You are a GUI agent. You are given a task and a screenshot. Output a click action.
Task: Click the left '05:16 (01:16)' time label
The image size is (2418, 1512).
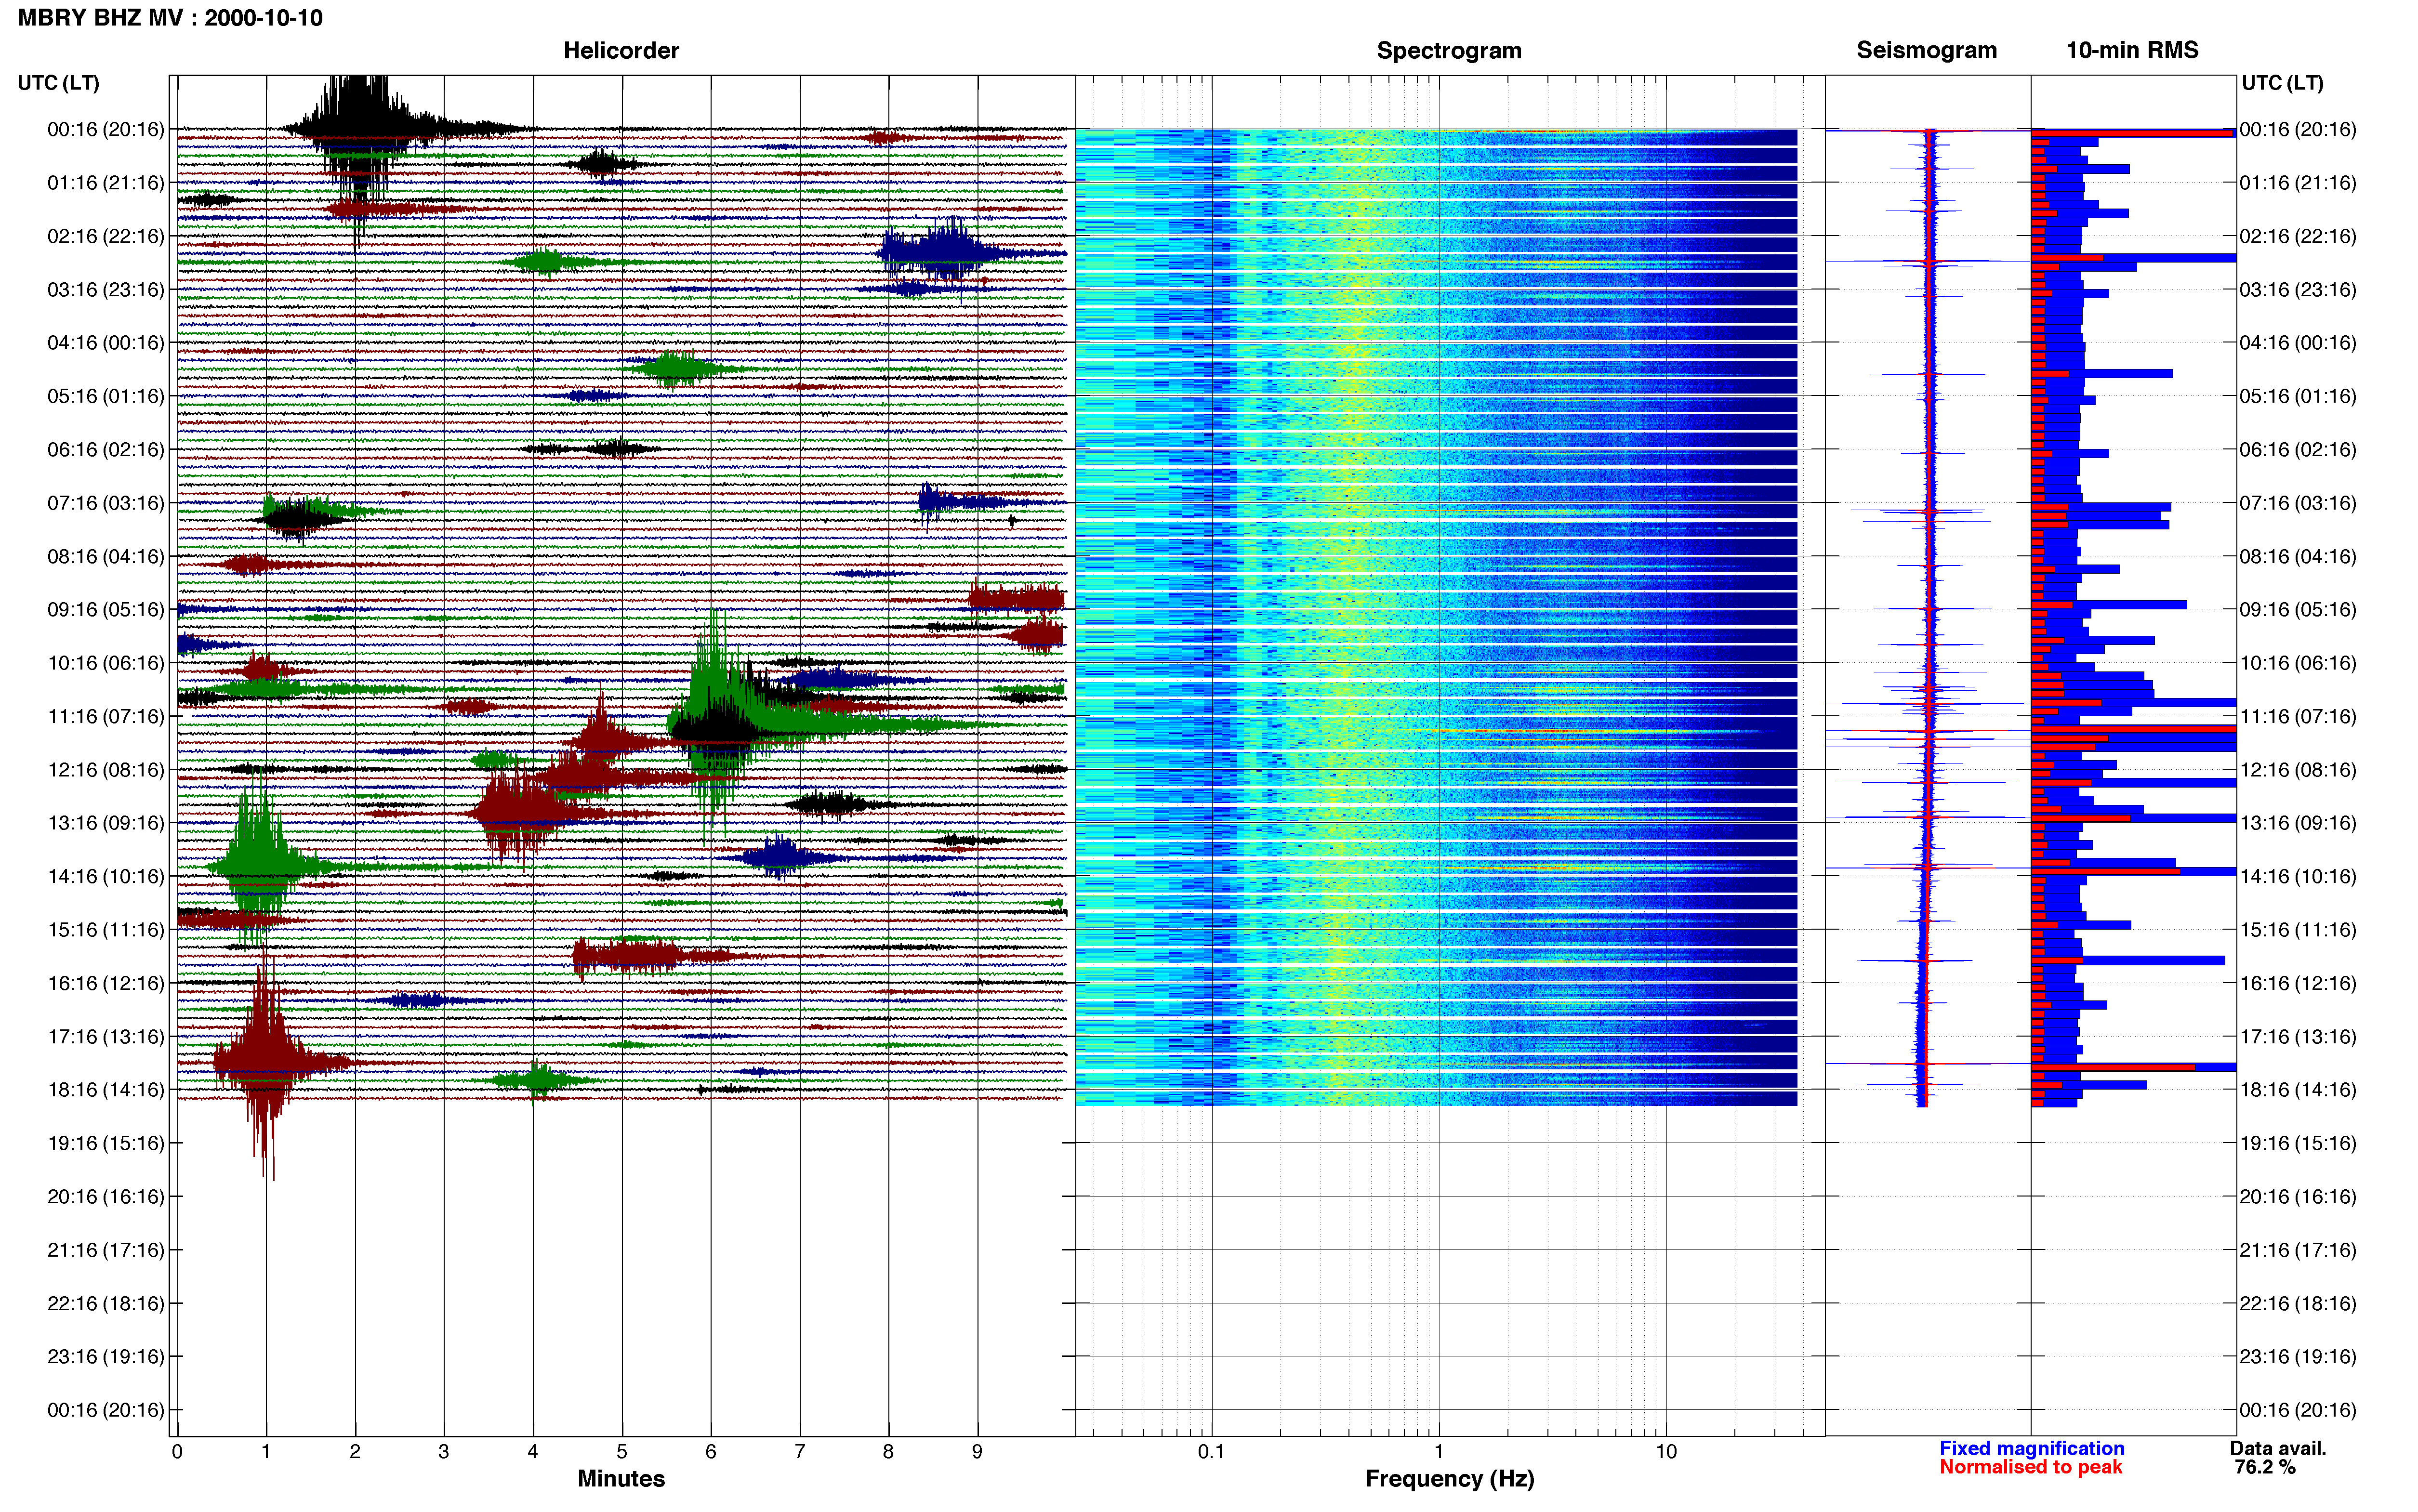pyautogui.click(x=105, y=396)
